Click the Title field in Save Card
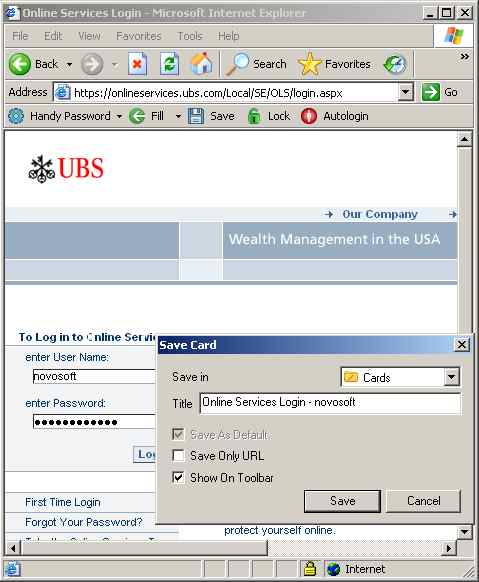The height and width of the screenshot is (582, 479). pyautogui.click(x=330, y=403)
